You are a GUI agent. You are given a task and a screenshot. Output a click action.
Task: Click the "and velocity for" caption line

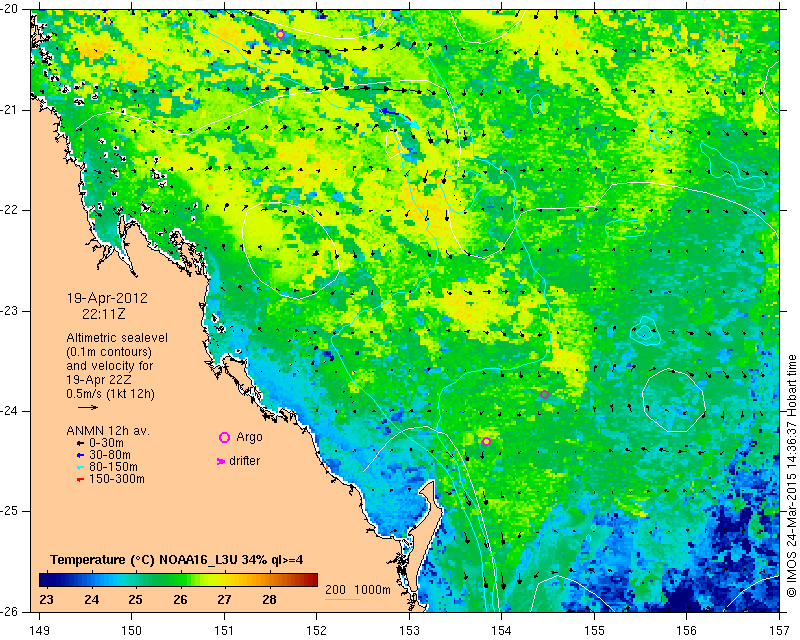click(110, 366)
